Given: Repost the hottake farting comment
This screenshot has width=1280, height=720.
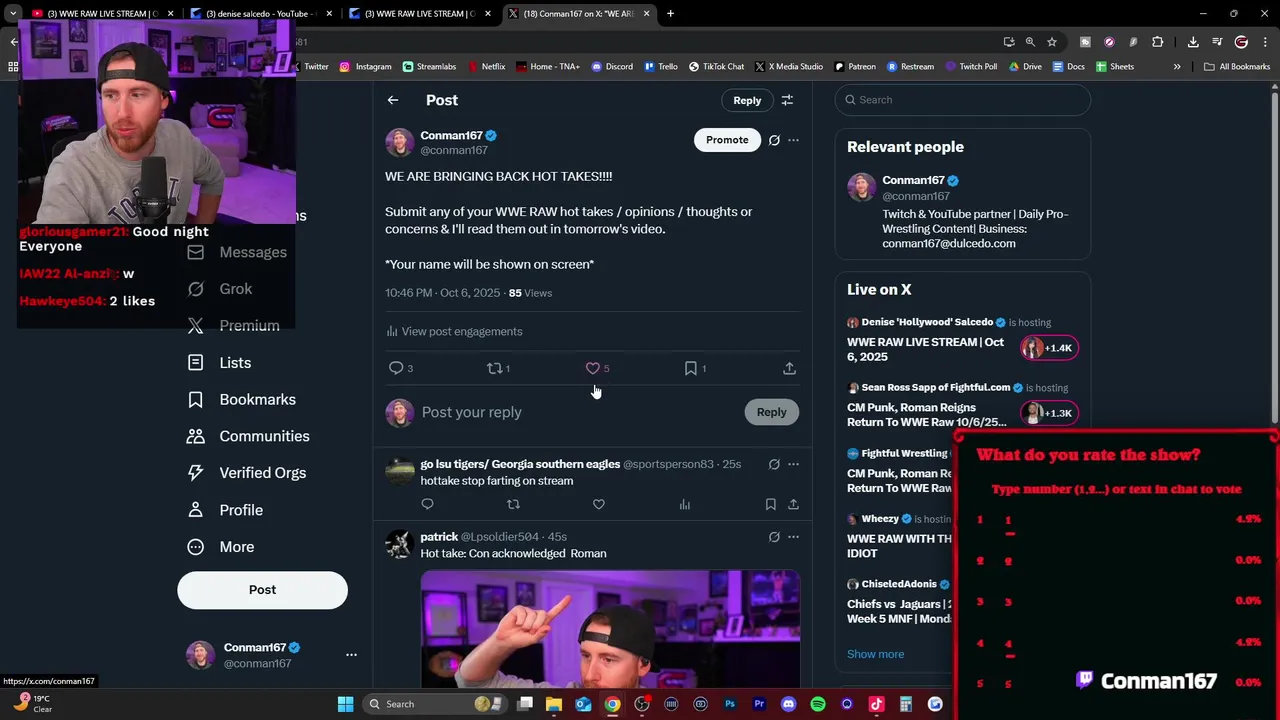Looking at the screenshot, I should pyautogui.click(x=513, y=504).
